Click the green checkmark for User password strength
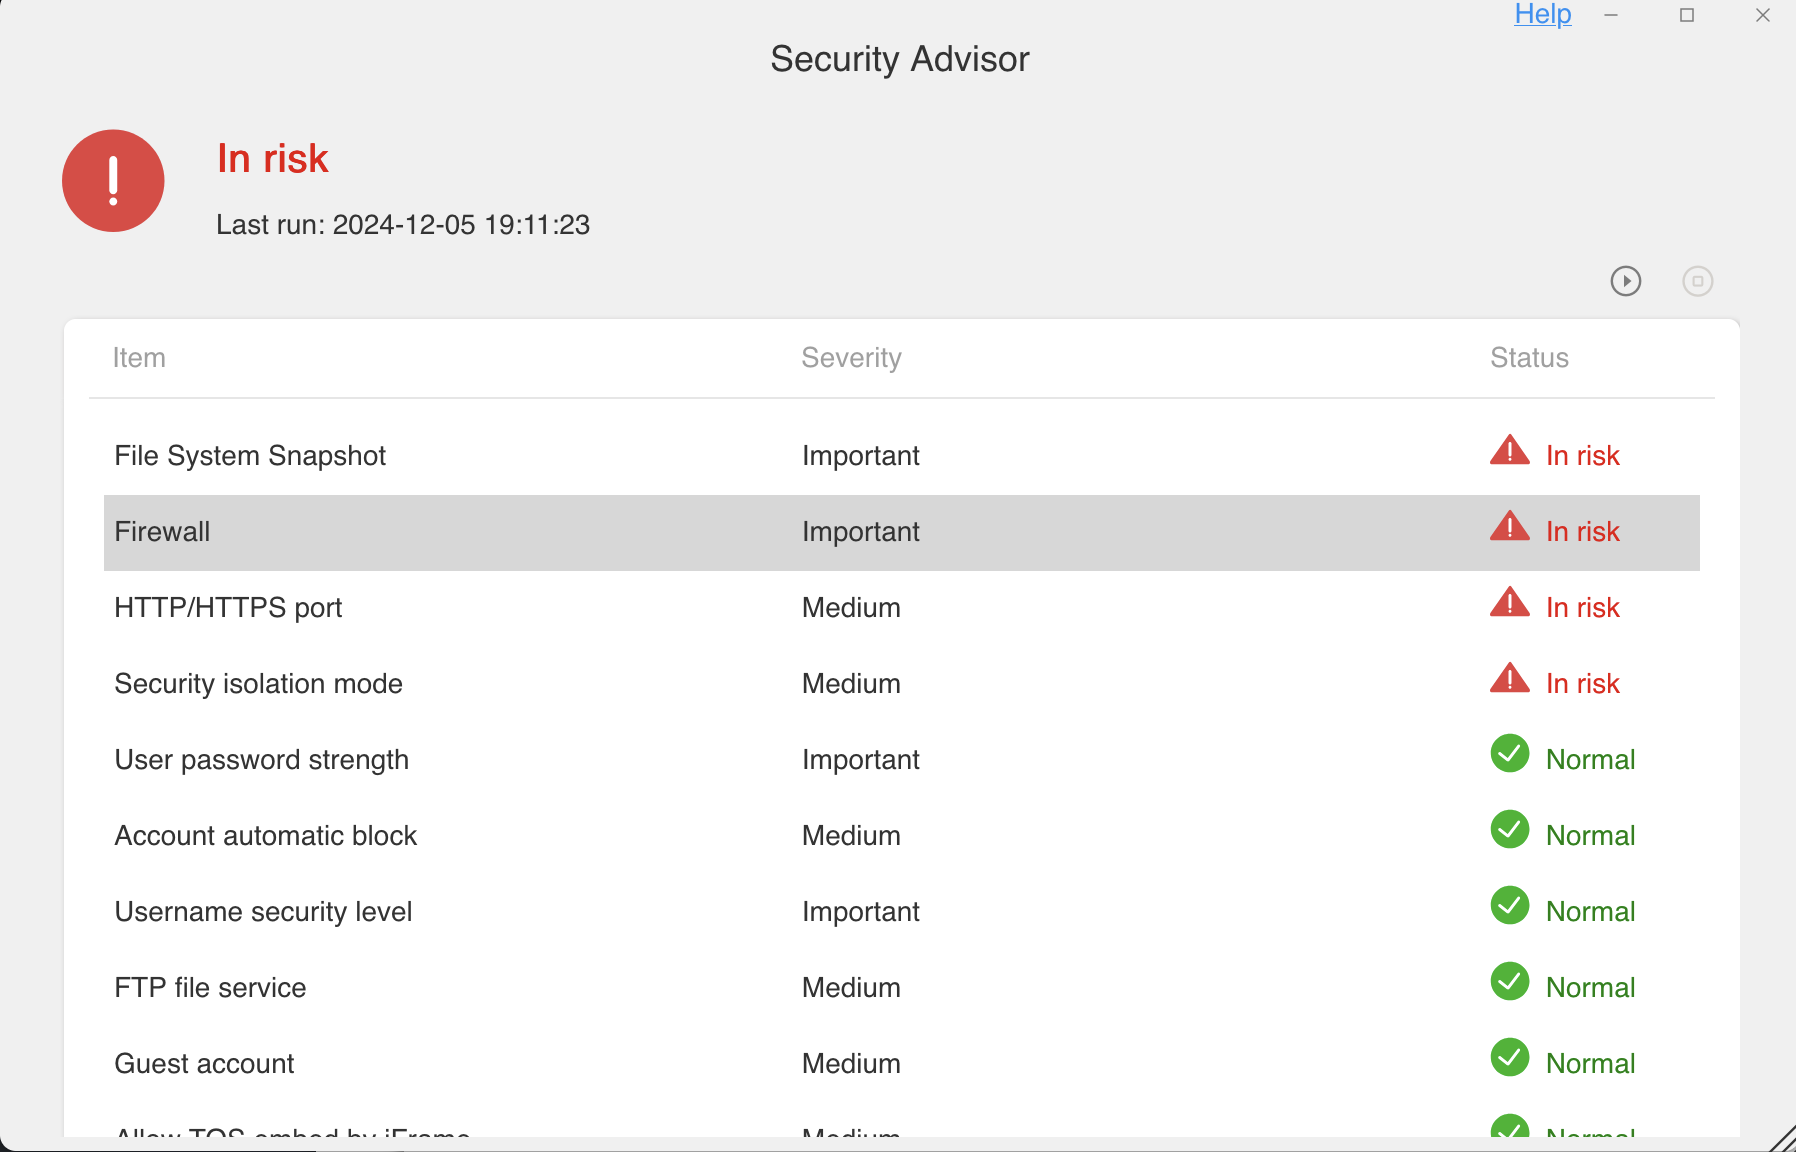Viewport: 1796px width, 1152px height. (x=1510, y=756)
